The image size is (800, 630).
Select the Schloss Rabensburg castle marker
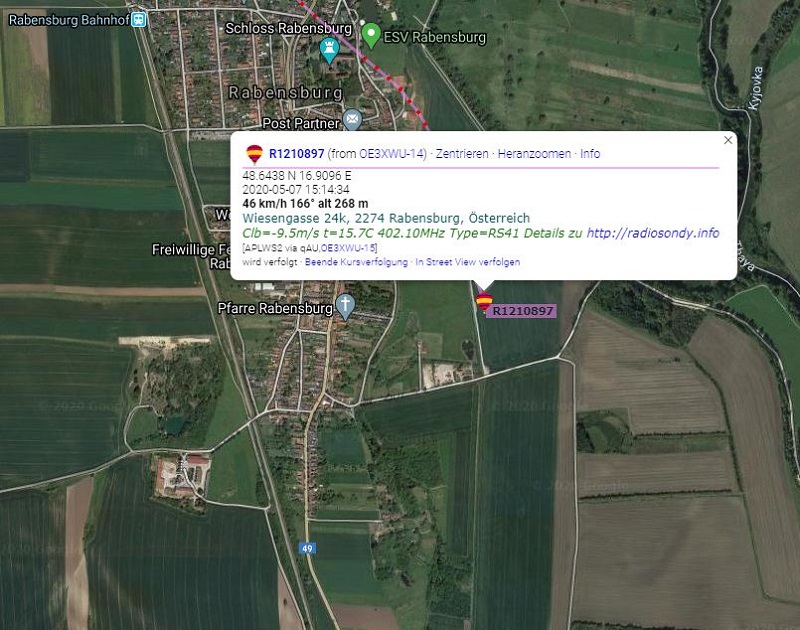tap(330, 51)
